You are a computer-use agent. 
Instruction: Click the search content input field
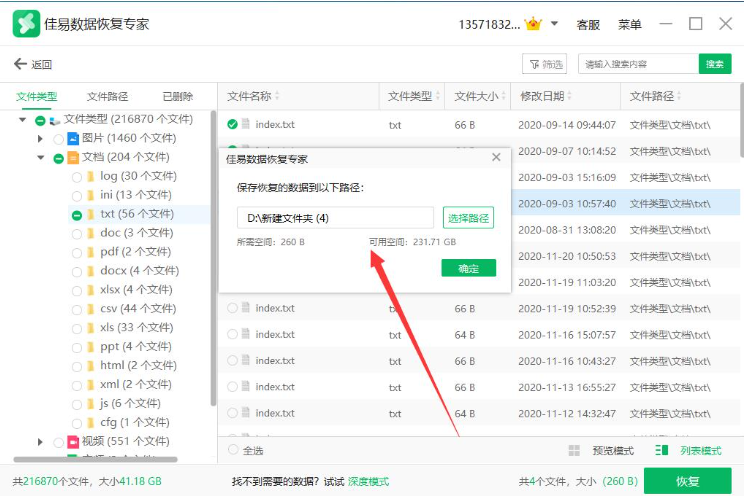pos(638,64)
